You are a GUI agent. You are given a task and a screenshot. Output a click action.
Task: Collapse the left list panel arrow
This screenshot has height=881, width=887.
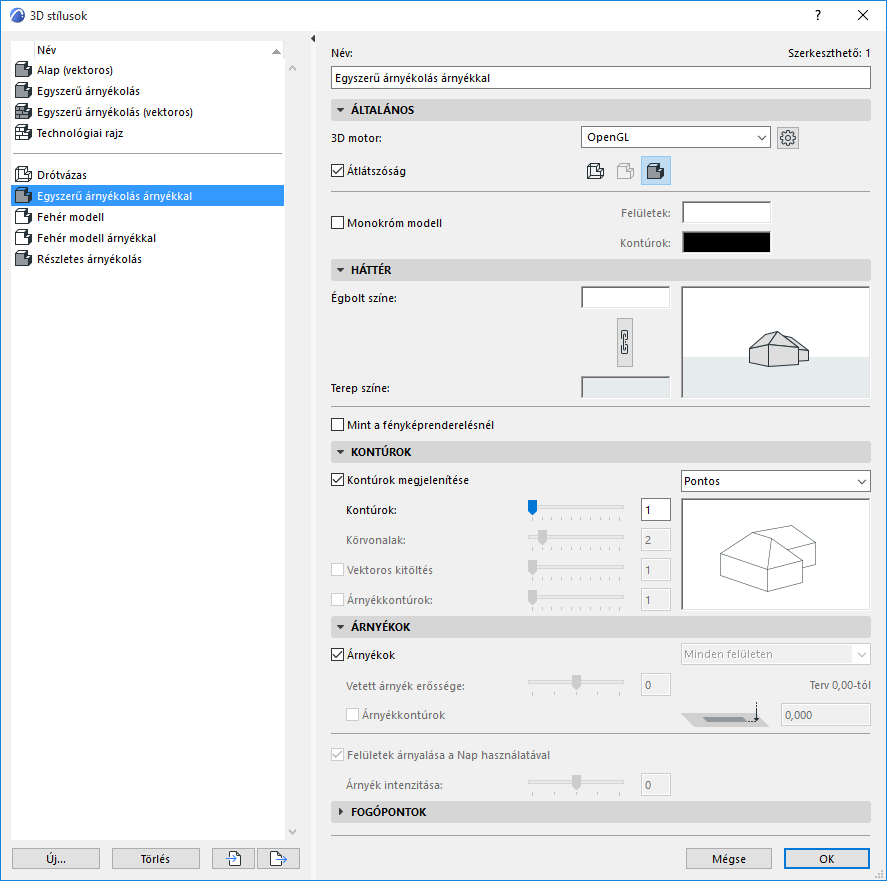313,38
